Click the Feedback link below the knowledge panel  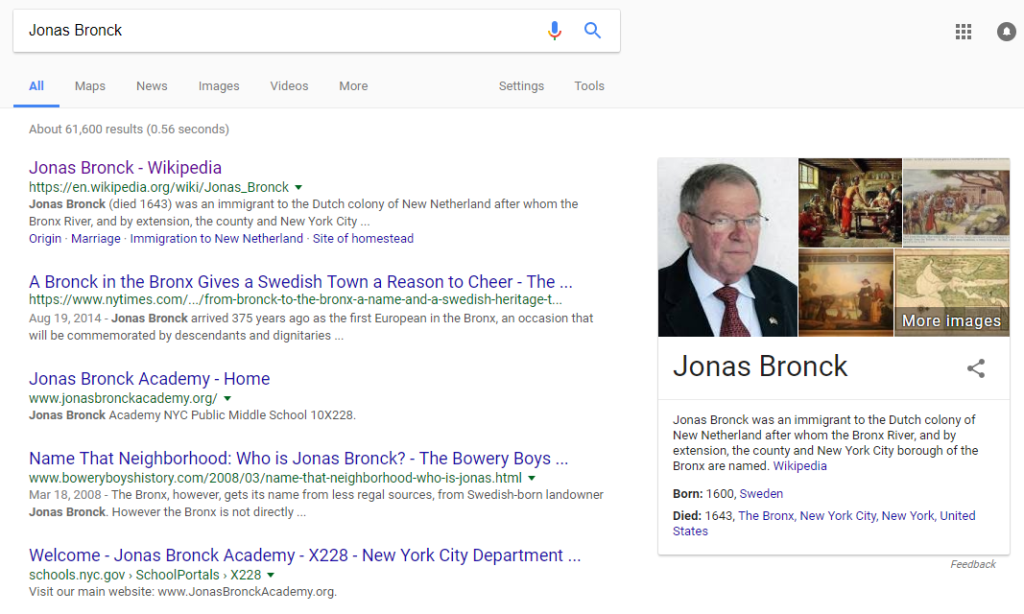[x=973, y=565]
